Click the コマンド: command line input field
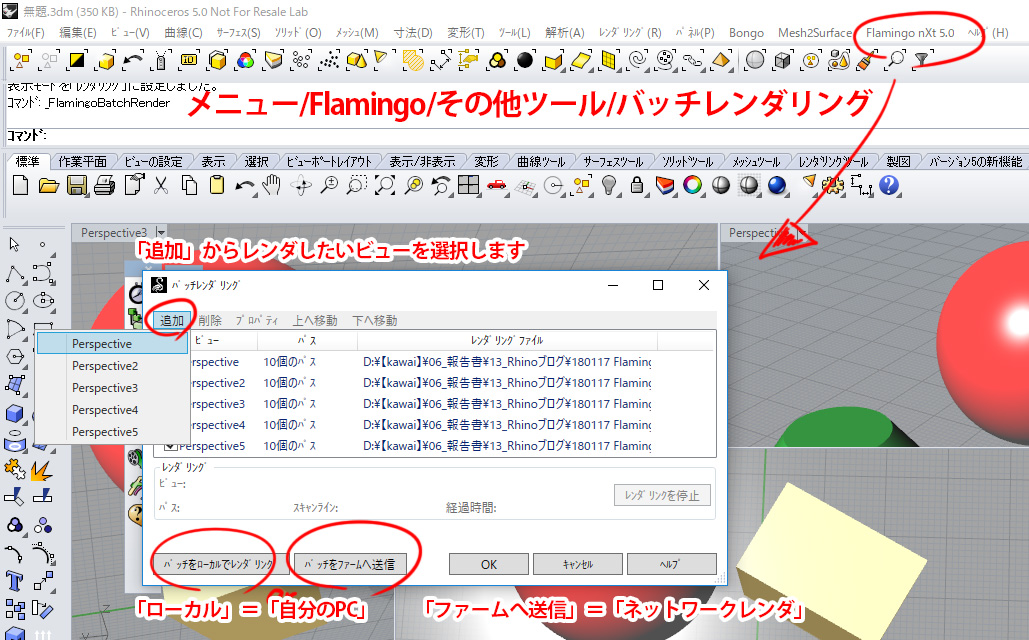The height and width of the screenshot is (640, 1029). pos(516,136)
